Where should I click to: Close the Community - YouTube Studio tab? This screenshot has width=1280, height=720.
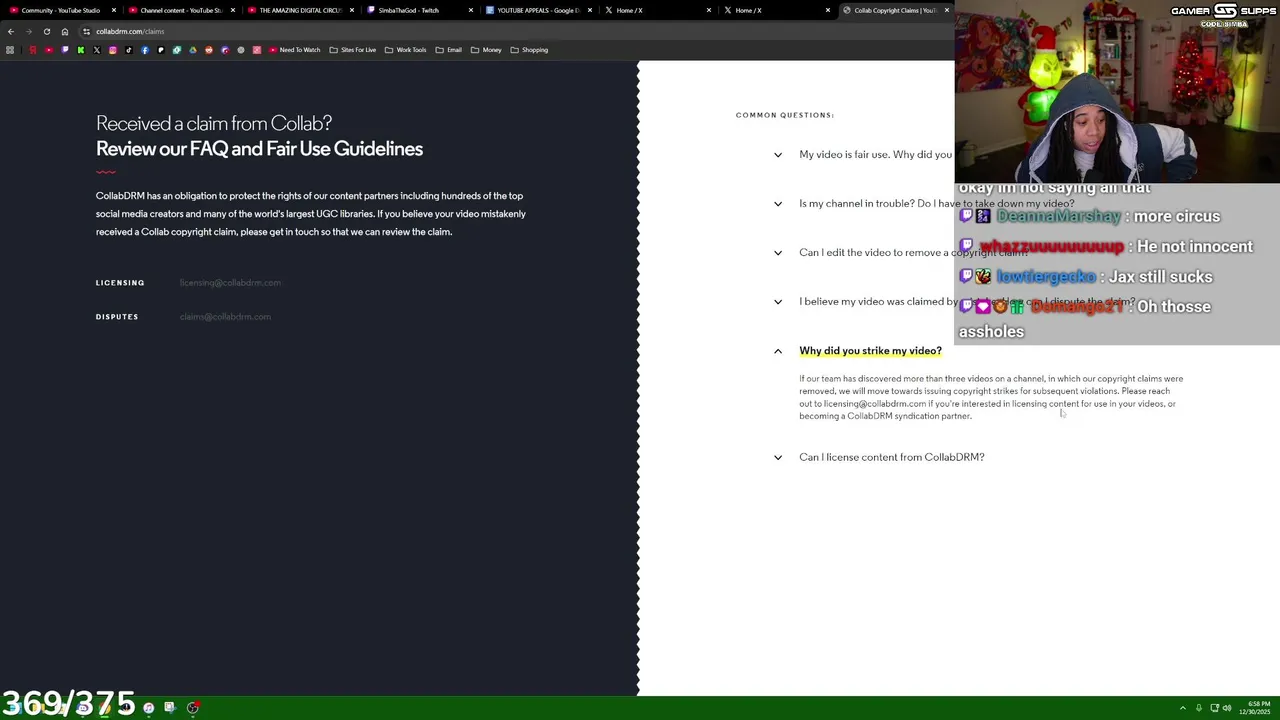click(114, 10)
